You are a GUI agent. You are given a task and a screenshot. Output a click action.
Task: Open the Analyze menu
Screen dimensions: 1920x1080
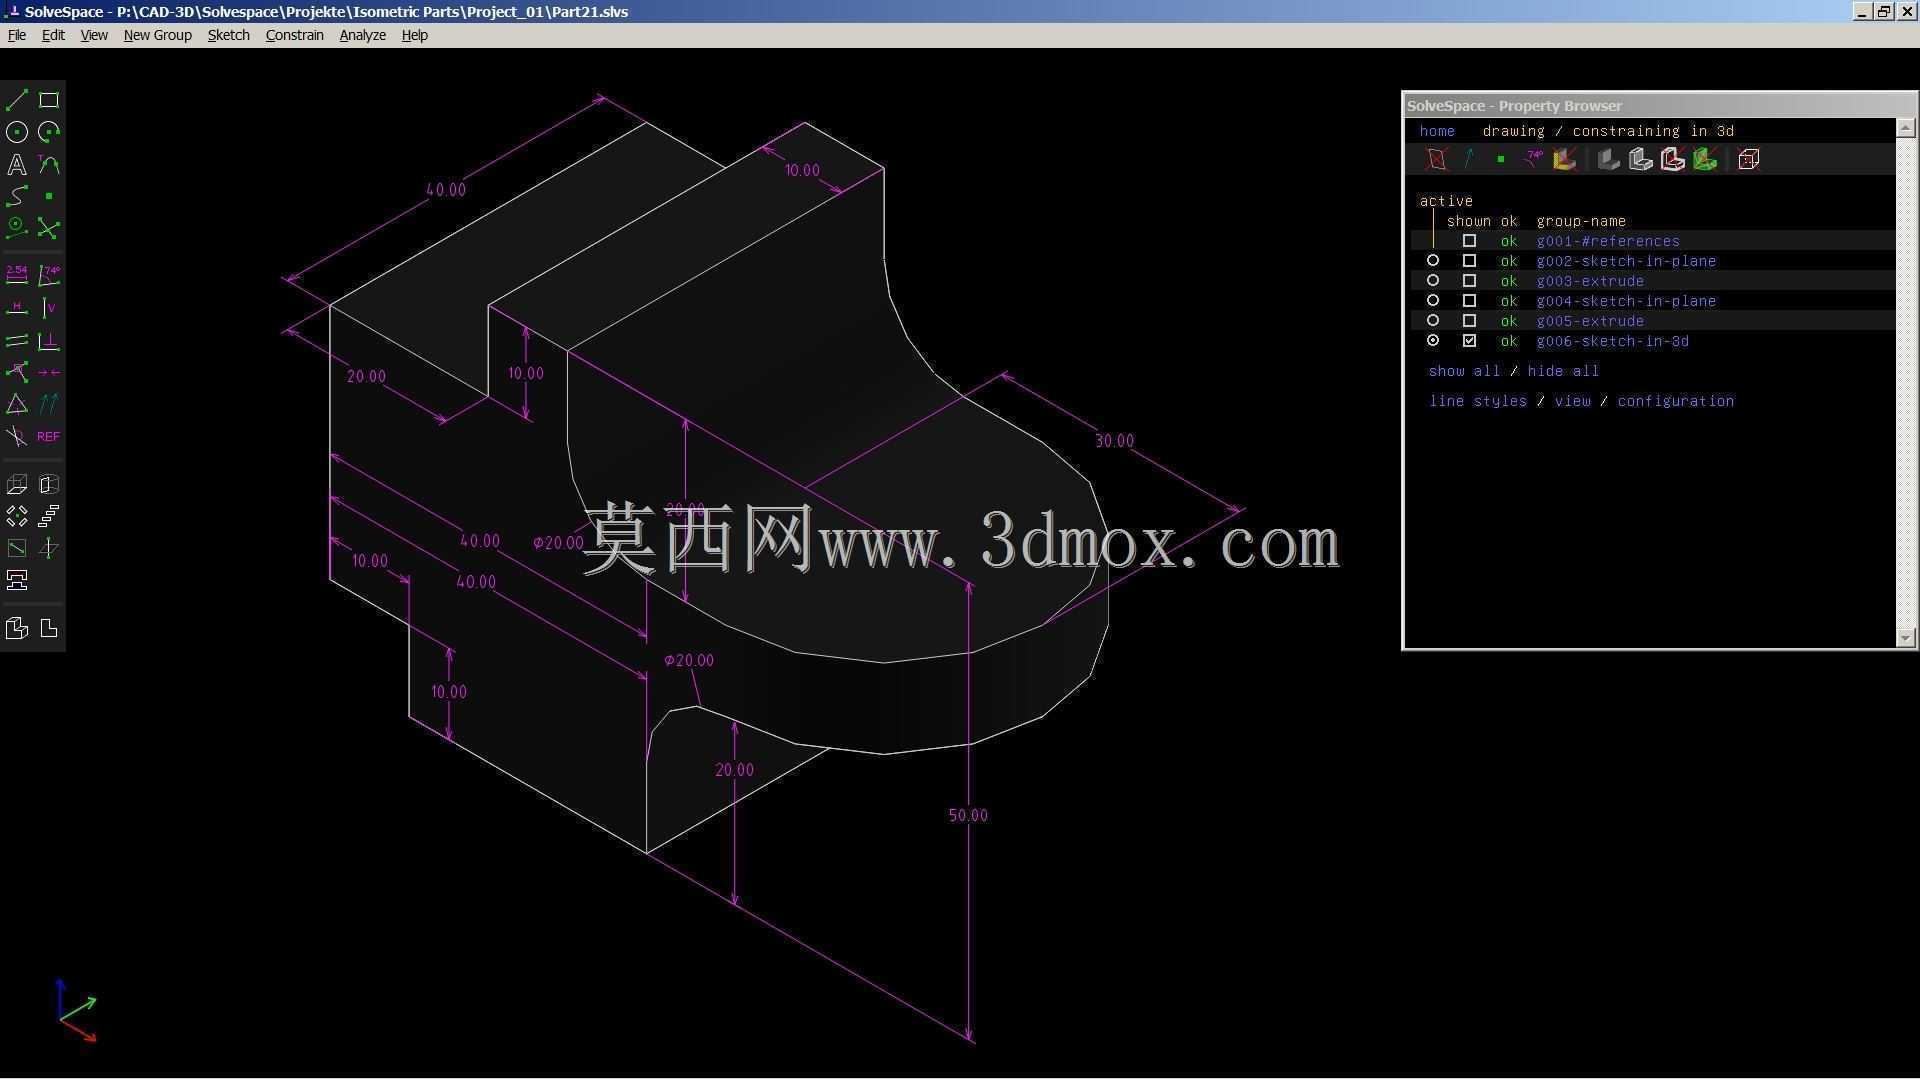point(362,35)
